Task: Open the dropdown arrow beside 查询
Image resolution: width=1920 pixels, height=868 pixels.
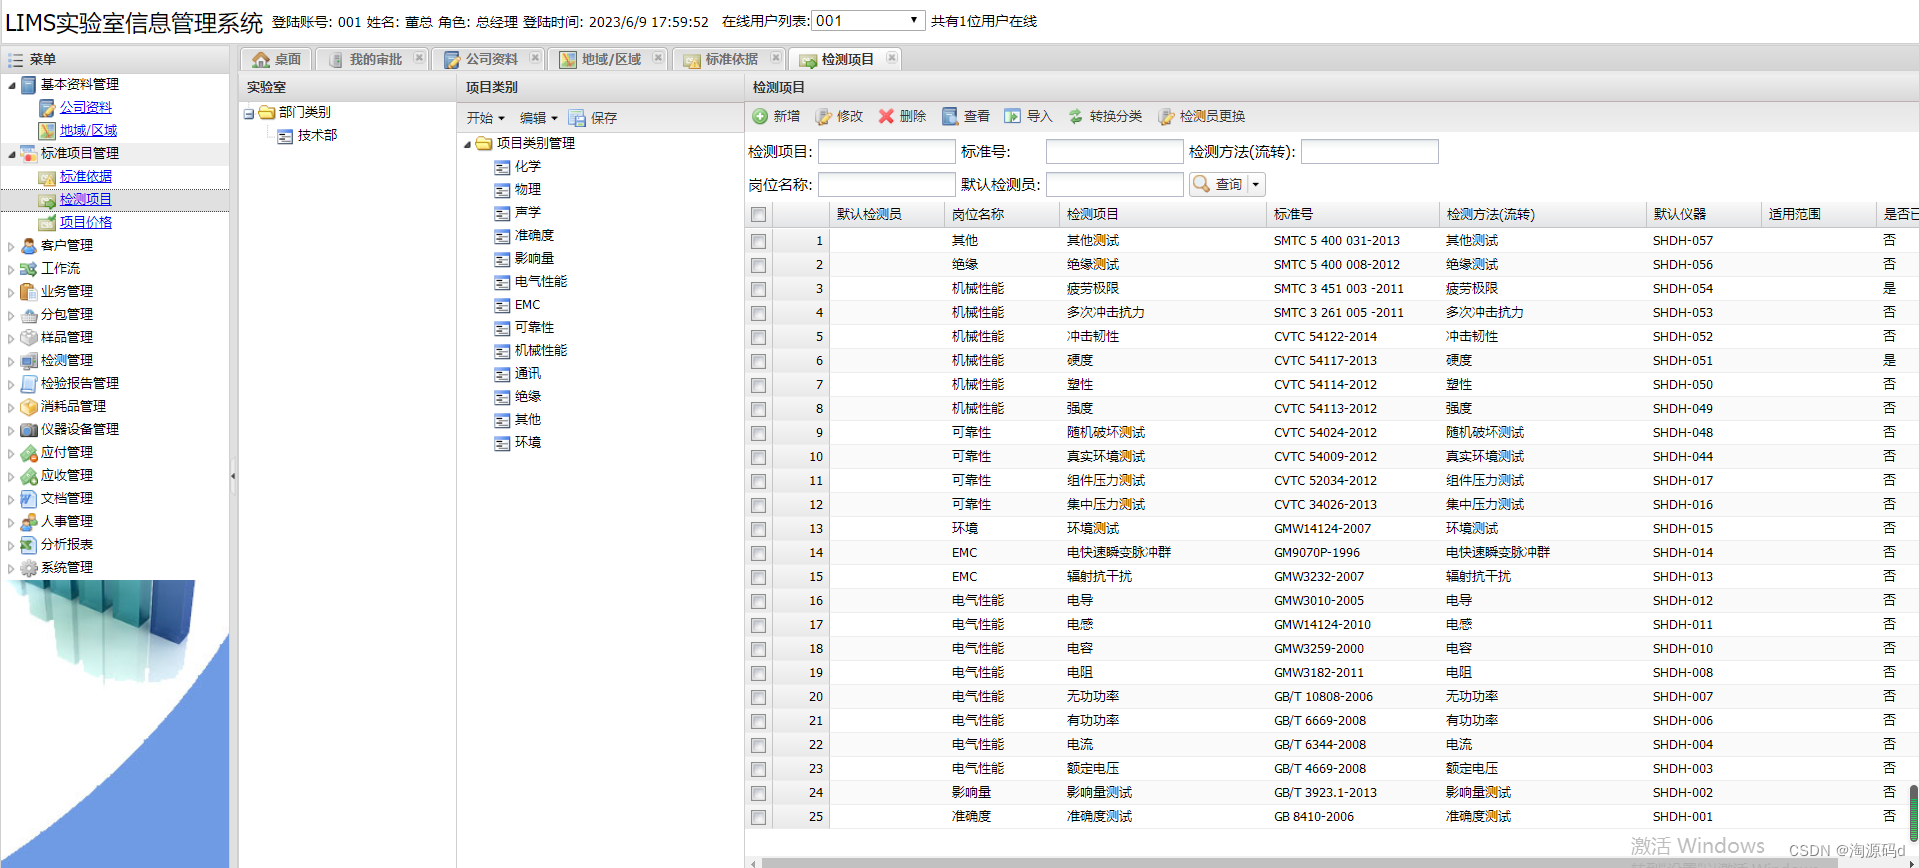Action: [1257, 184]
